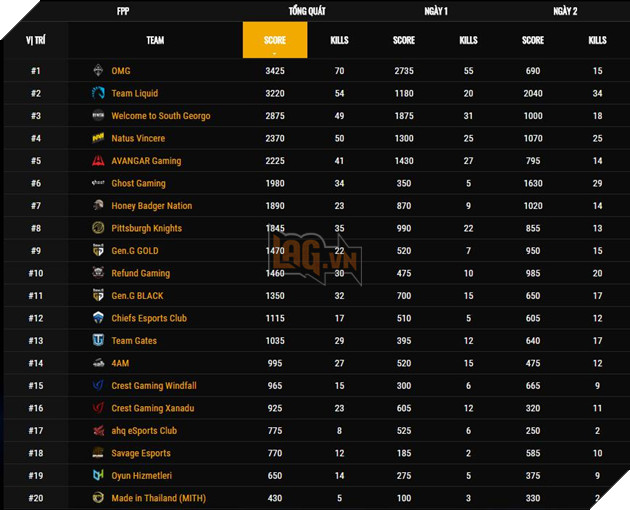The width and height of the screenshot is (630, 510).
Task: Open the Team Liquid link
Action: coord(135,93)
